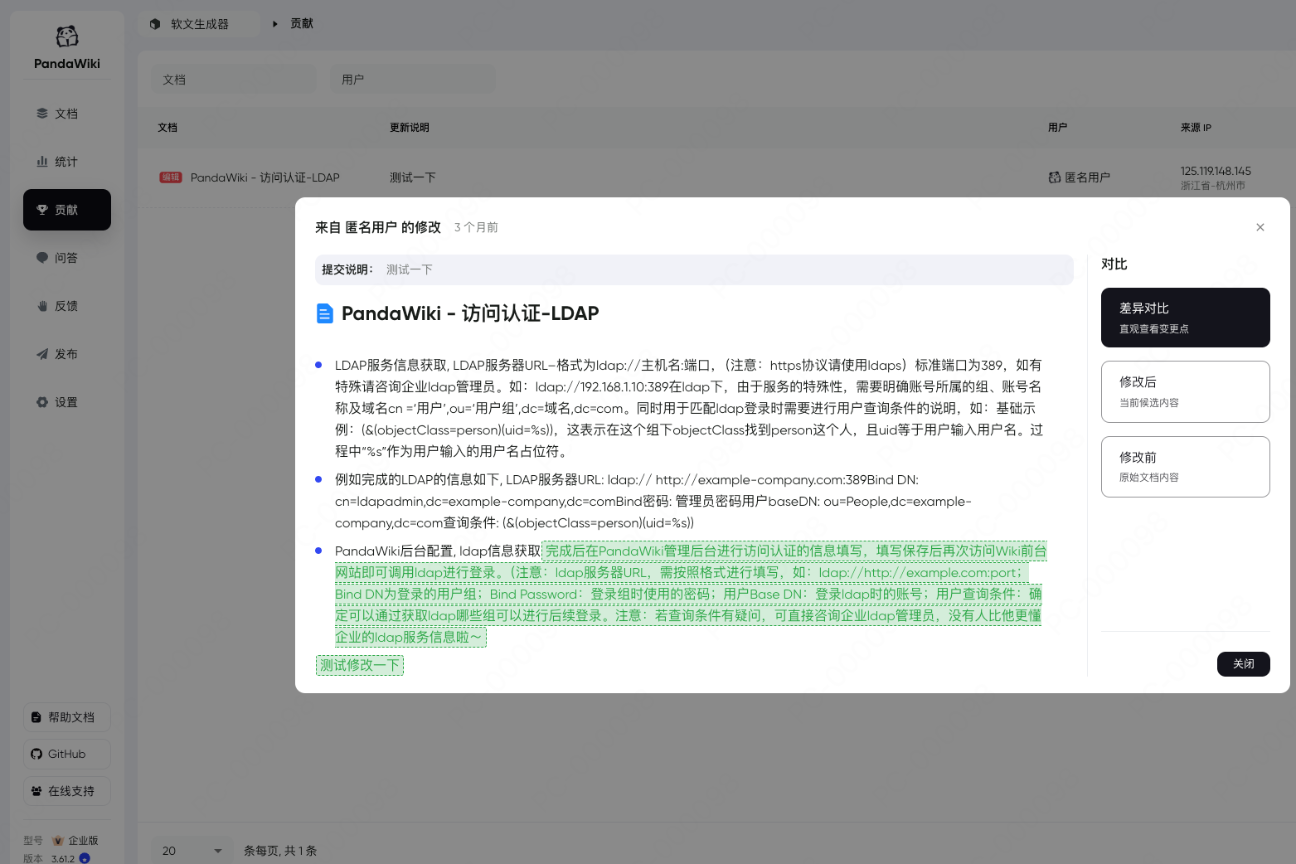
Task: Click the 文档 book icon in the sidebar
Action: coord(42,114)
